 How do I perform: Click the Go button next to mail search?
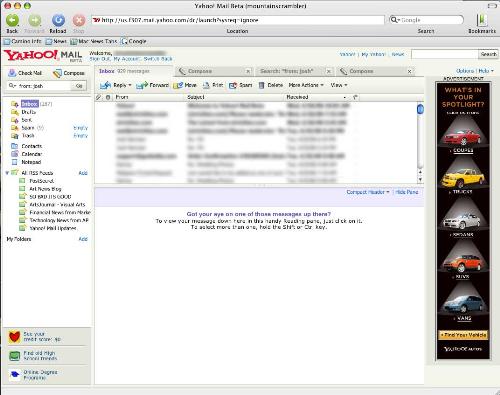pos(79,86)
